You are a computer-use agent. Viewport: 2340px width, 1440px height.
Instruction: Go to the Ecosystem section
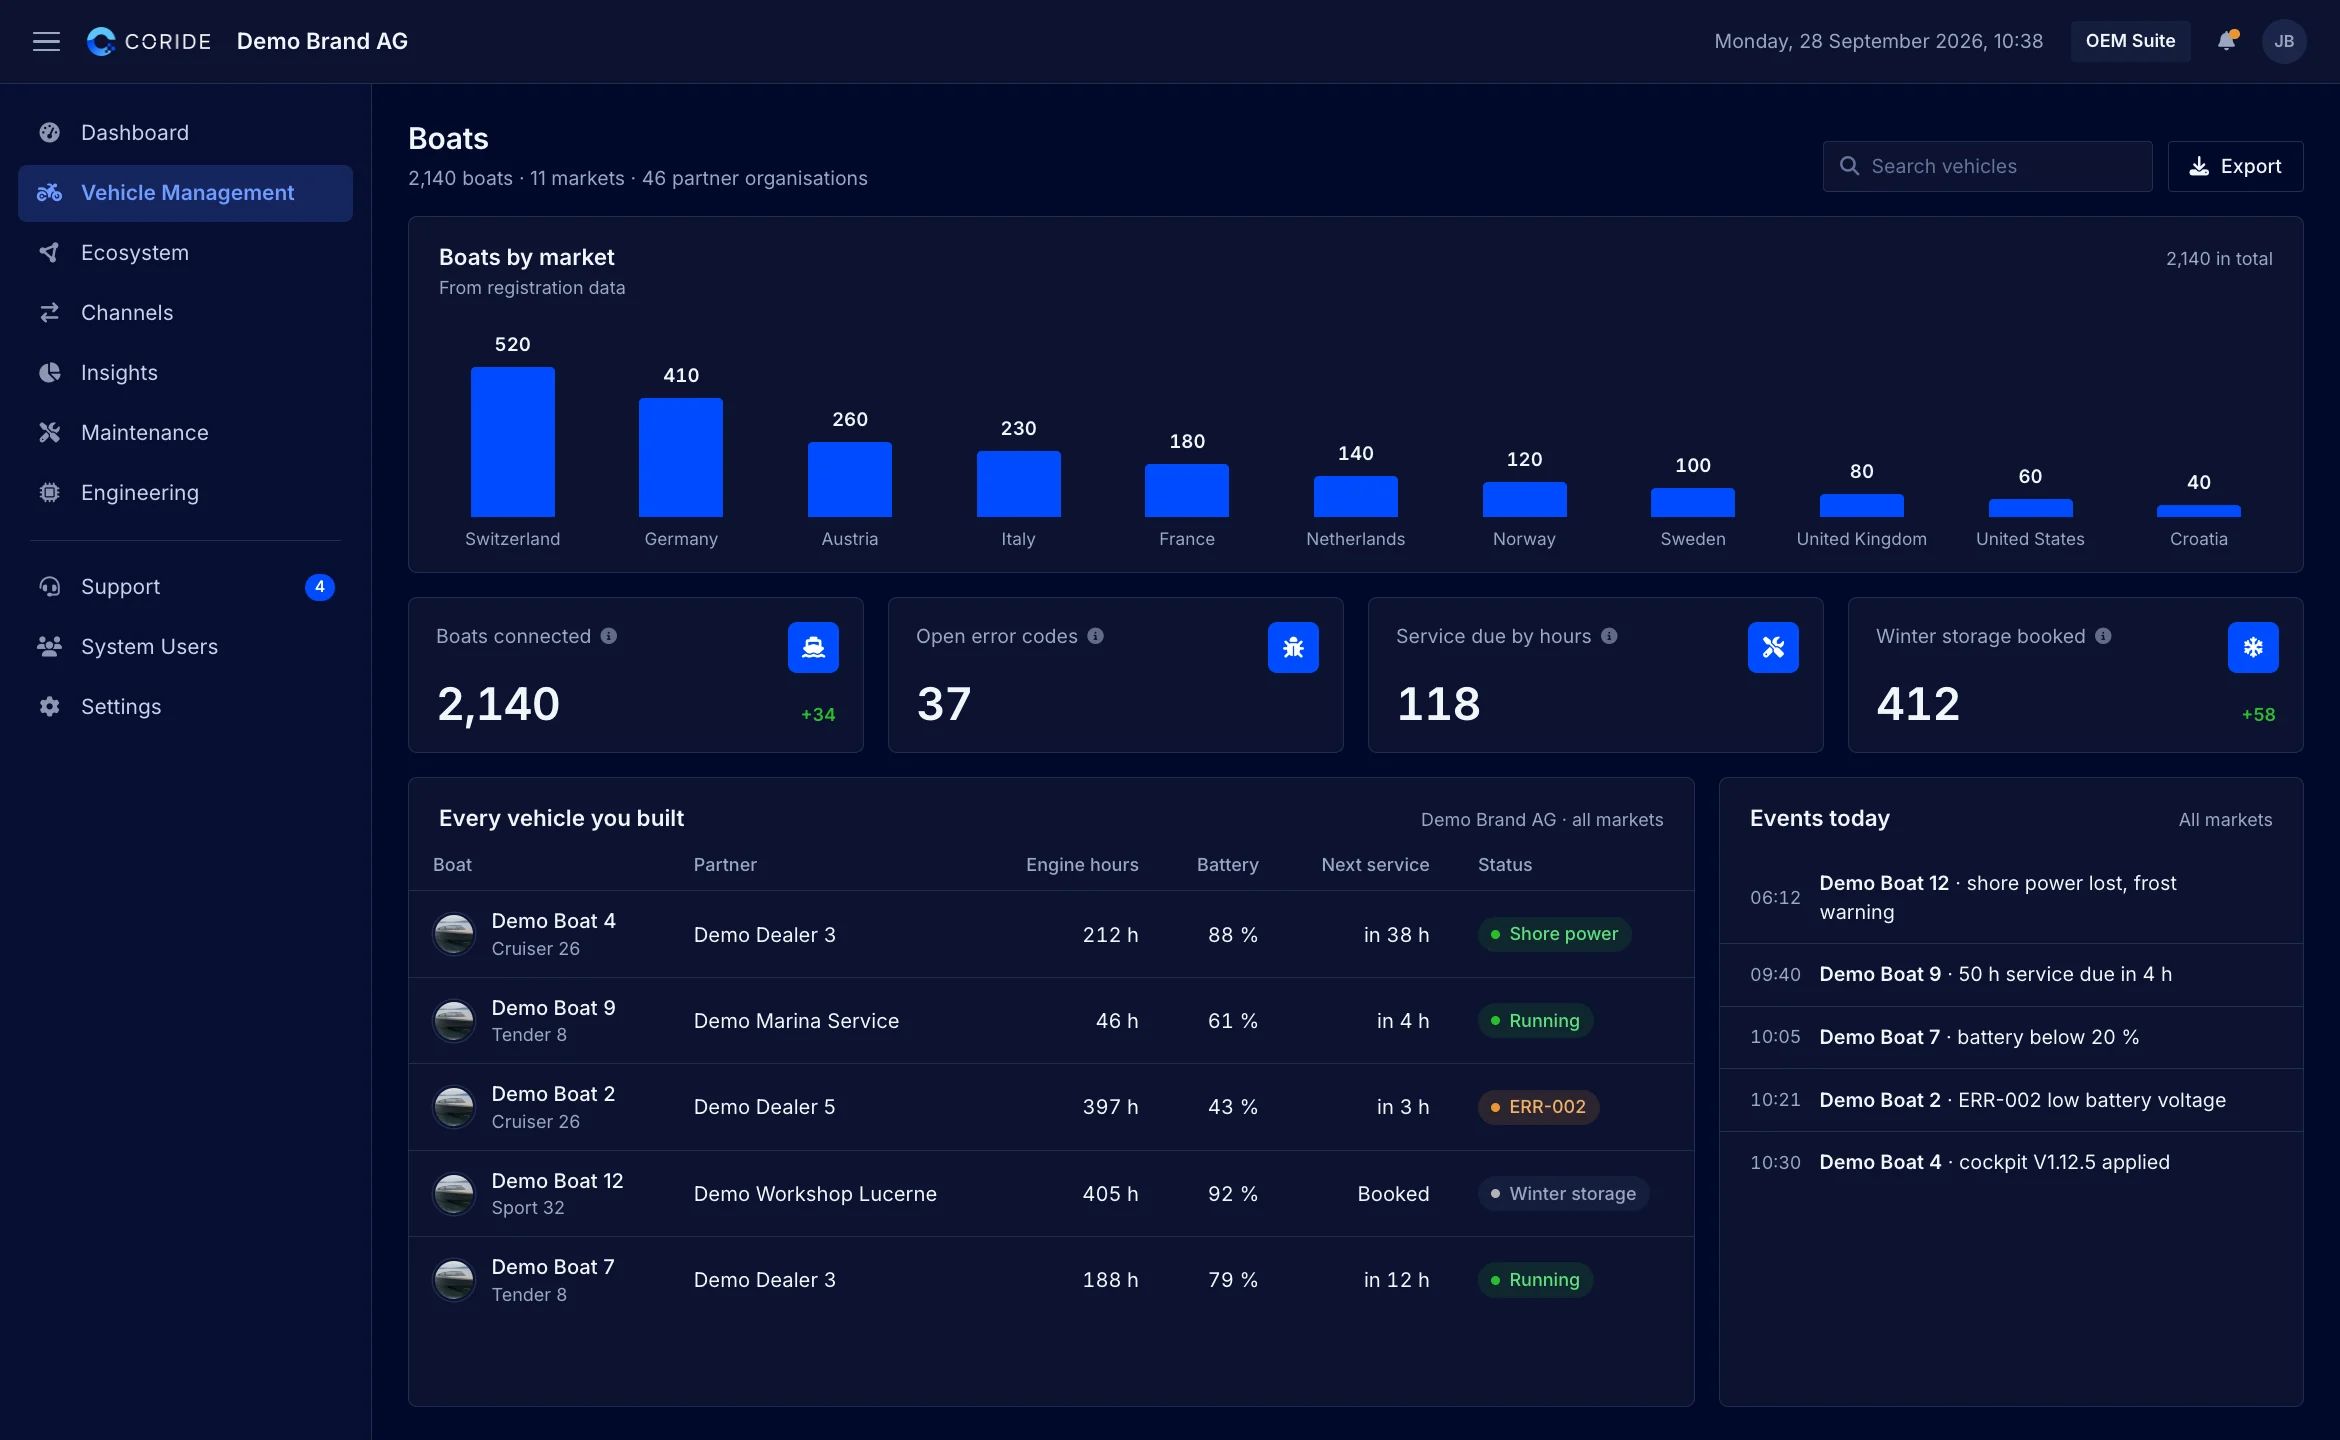coord(185,253)
